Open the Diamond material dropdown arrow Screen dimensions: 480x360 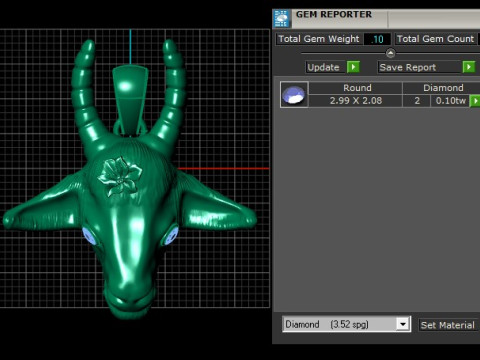403,324
